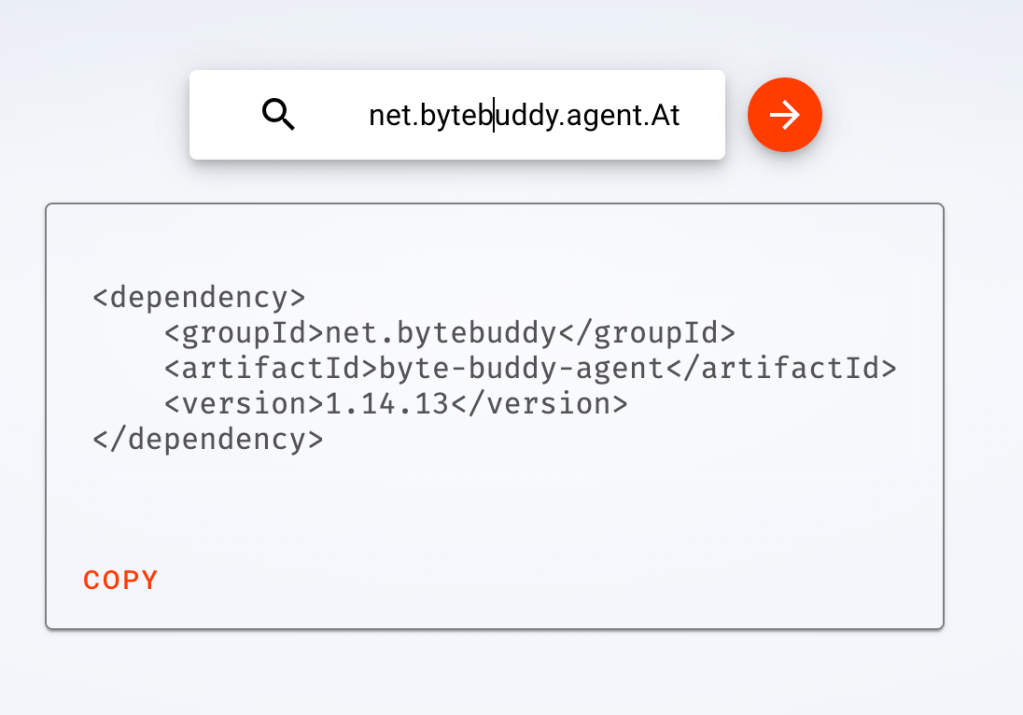Click the closing </groupId> tag
The image size is (1023, 715).
point(645,333)
